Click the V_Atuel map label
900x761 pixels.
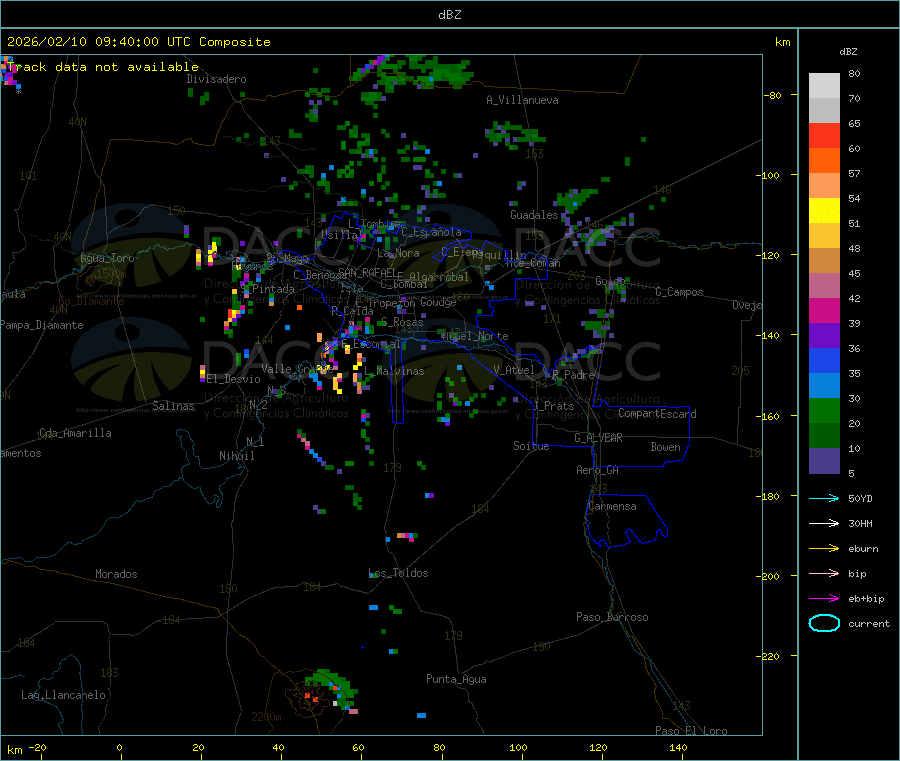[514, 370]
